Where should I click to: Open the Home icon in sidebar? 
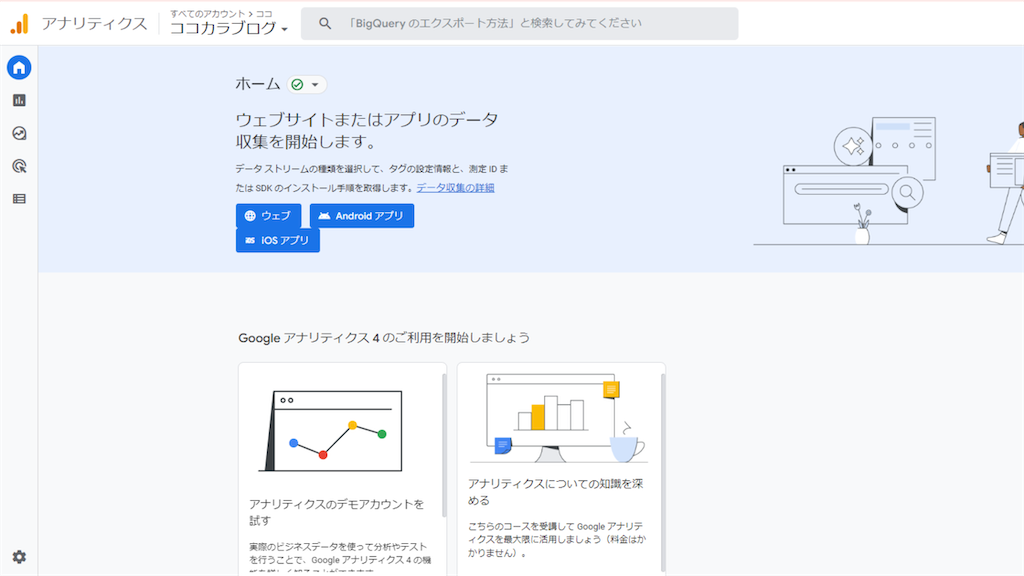point(19,67)
